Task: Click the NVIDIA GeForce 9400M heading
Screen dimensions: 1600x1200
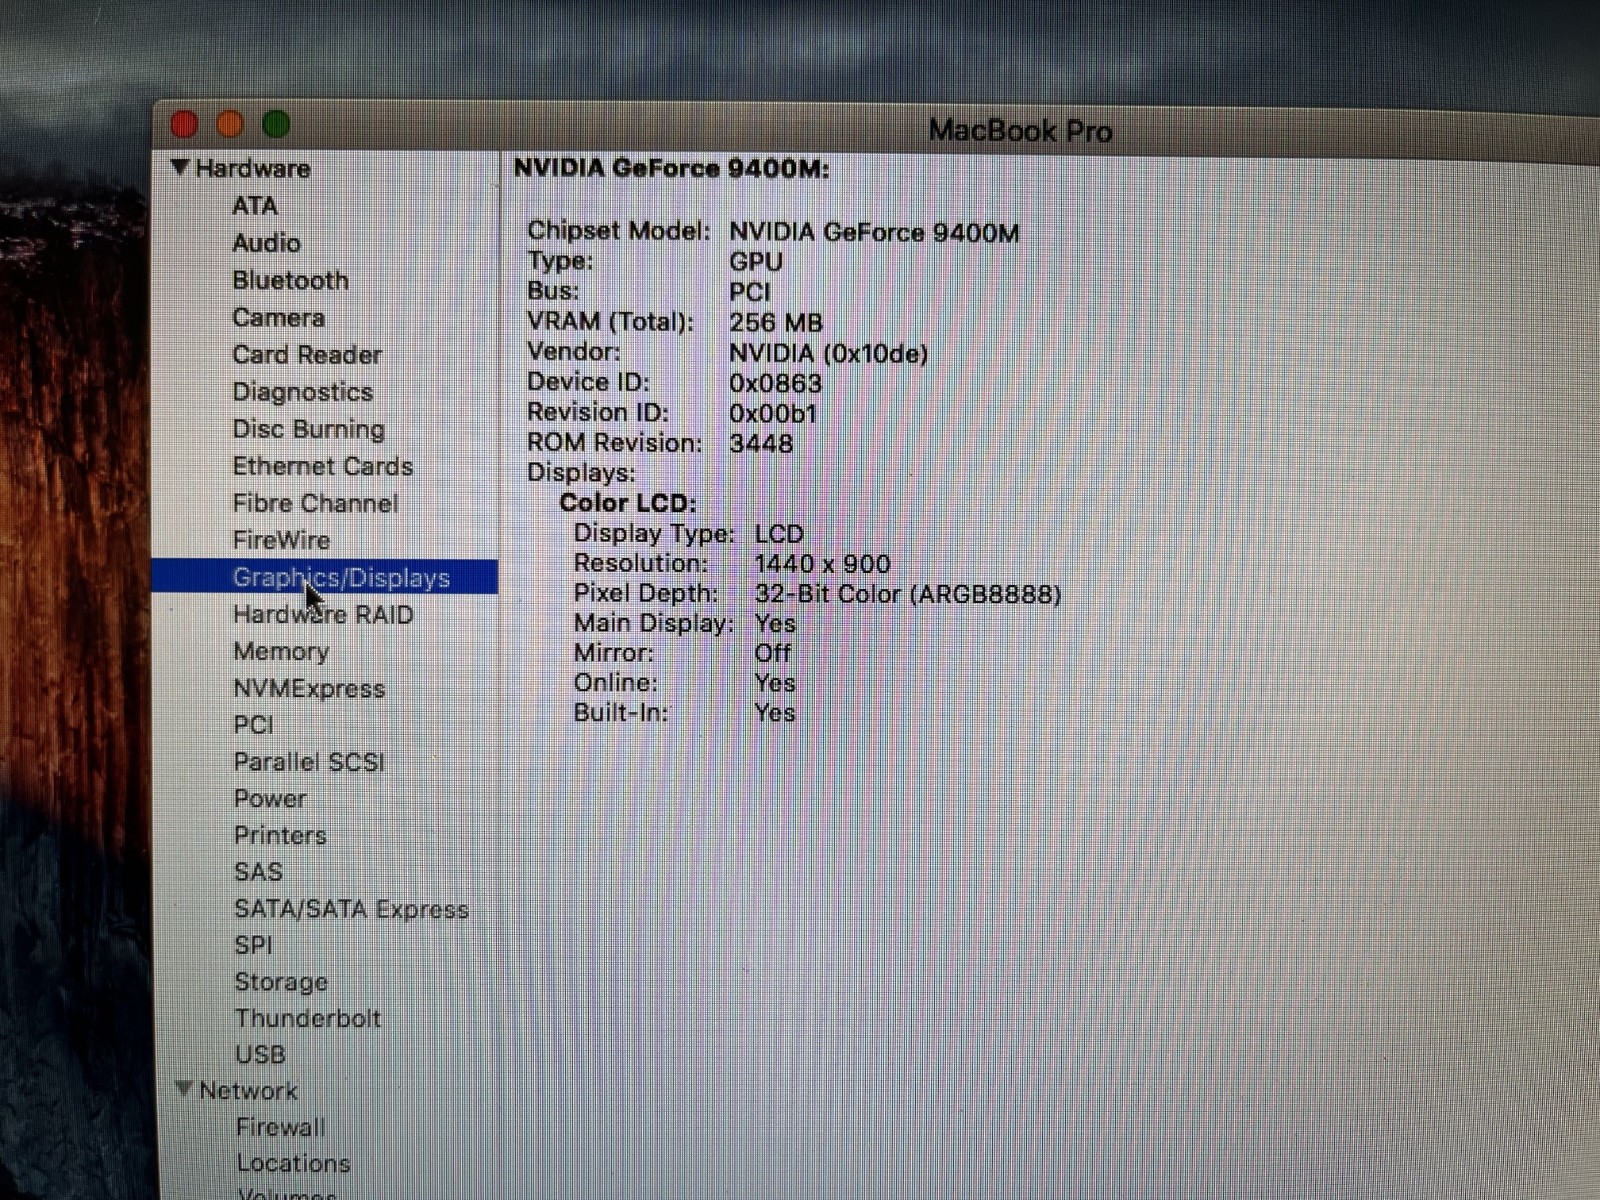Action: coord(672,168)
